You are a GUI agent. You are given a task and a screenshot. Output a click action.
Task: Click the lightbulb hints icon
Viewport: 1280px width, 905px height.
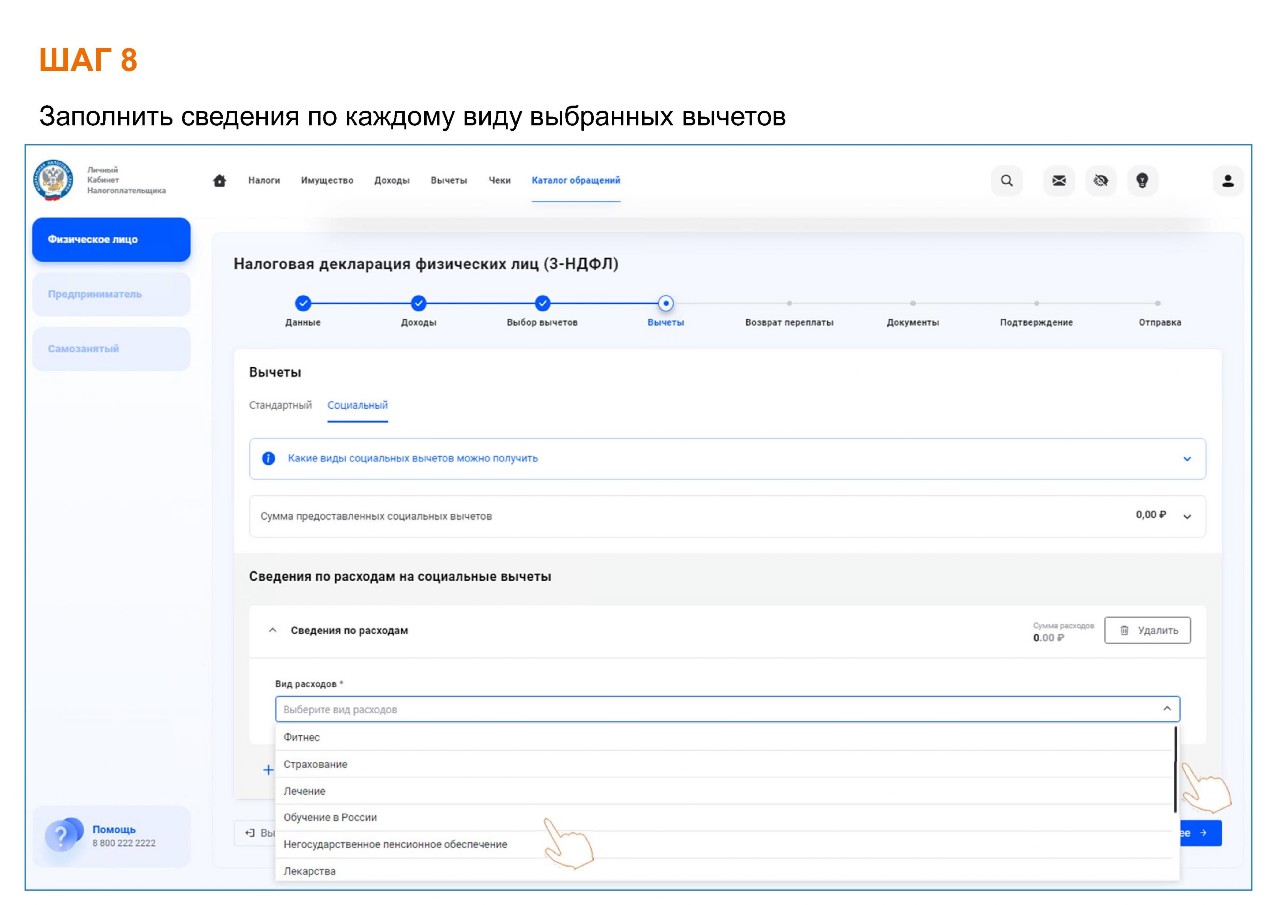[1142, 181]
